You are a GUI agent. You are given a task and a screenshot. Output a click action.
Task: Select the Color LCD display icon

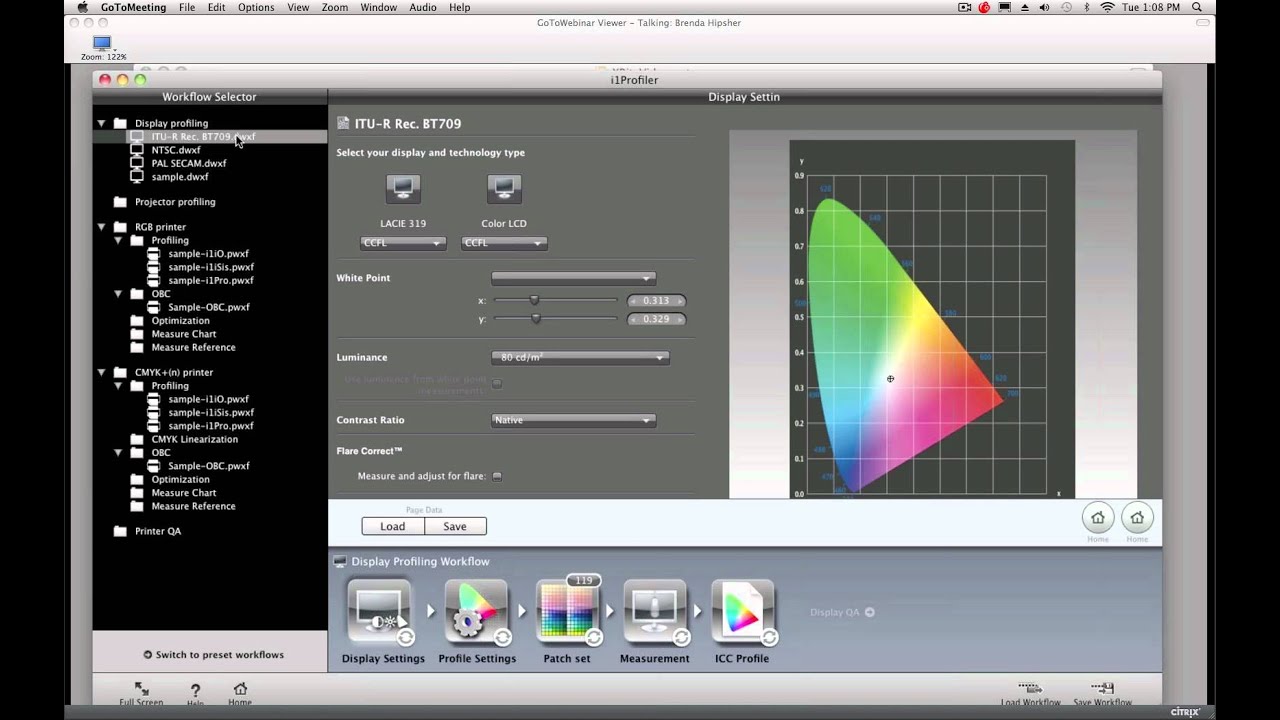(504, 188)
